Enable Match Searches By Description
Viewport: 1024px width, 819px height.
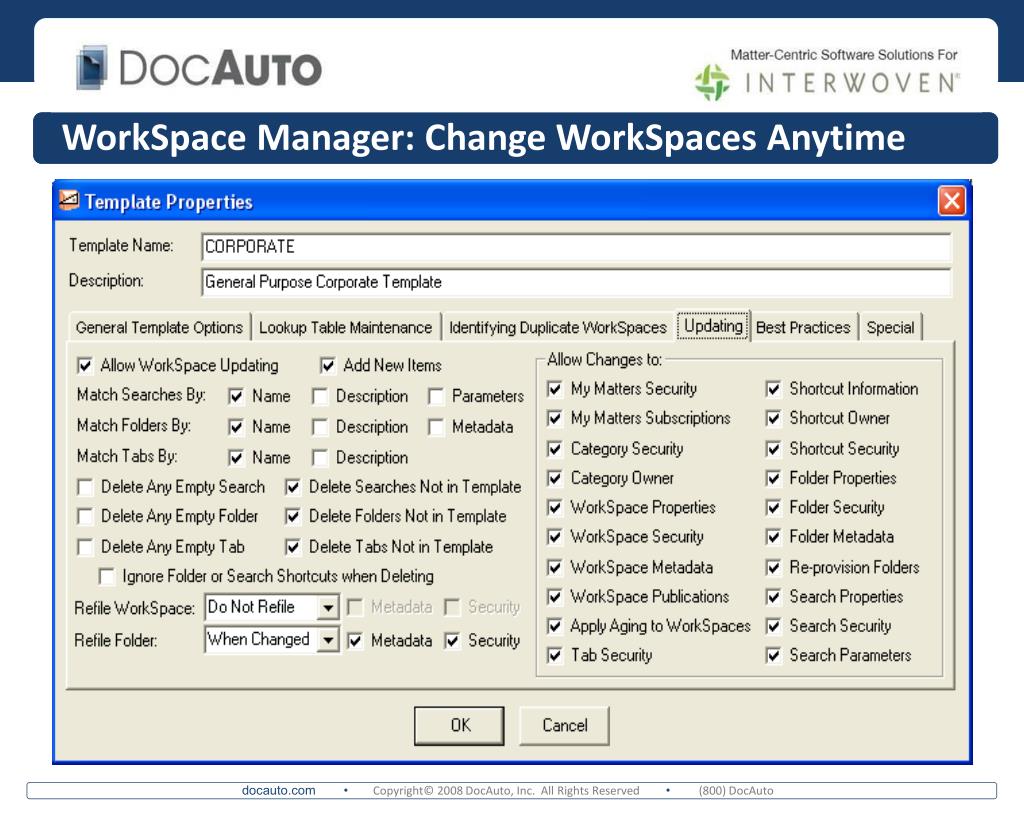coord(320,396)
